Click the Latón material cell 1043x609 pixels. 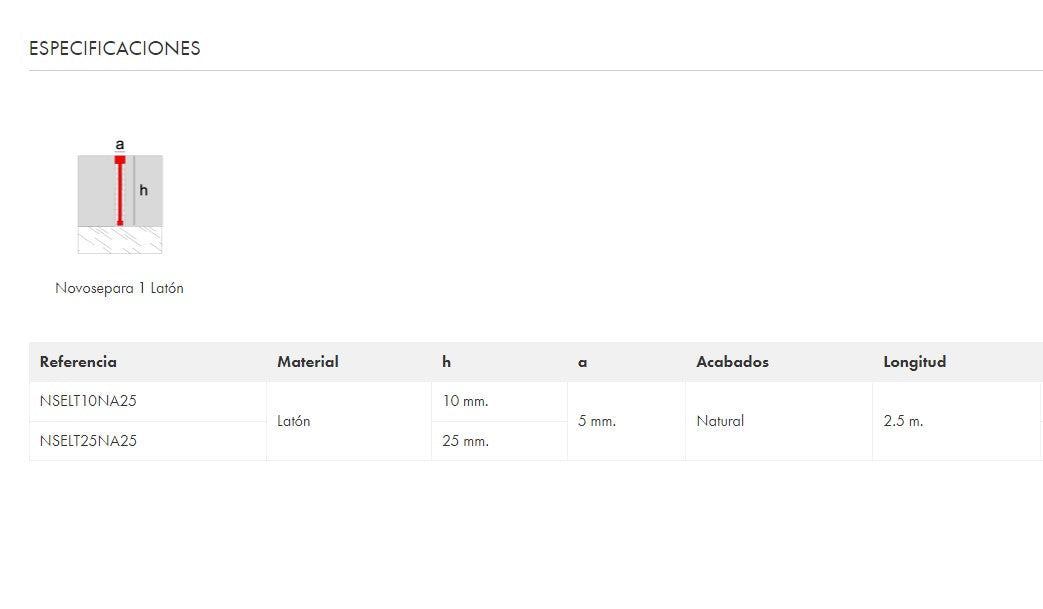point(293,421)
